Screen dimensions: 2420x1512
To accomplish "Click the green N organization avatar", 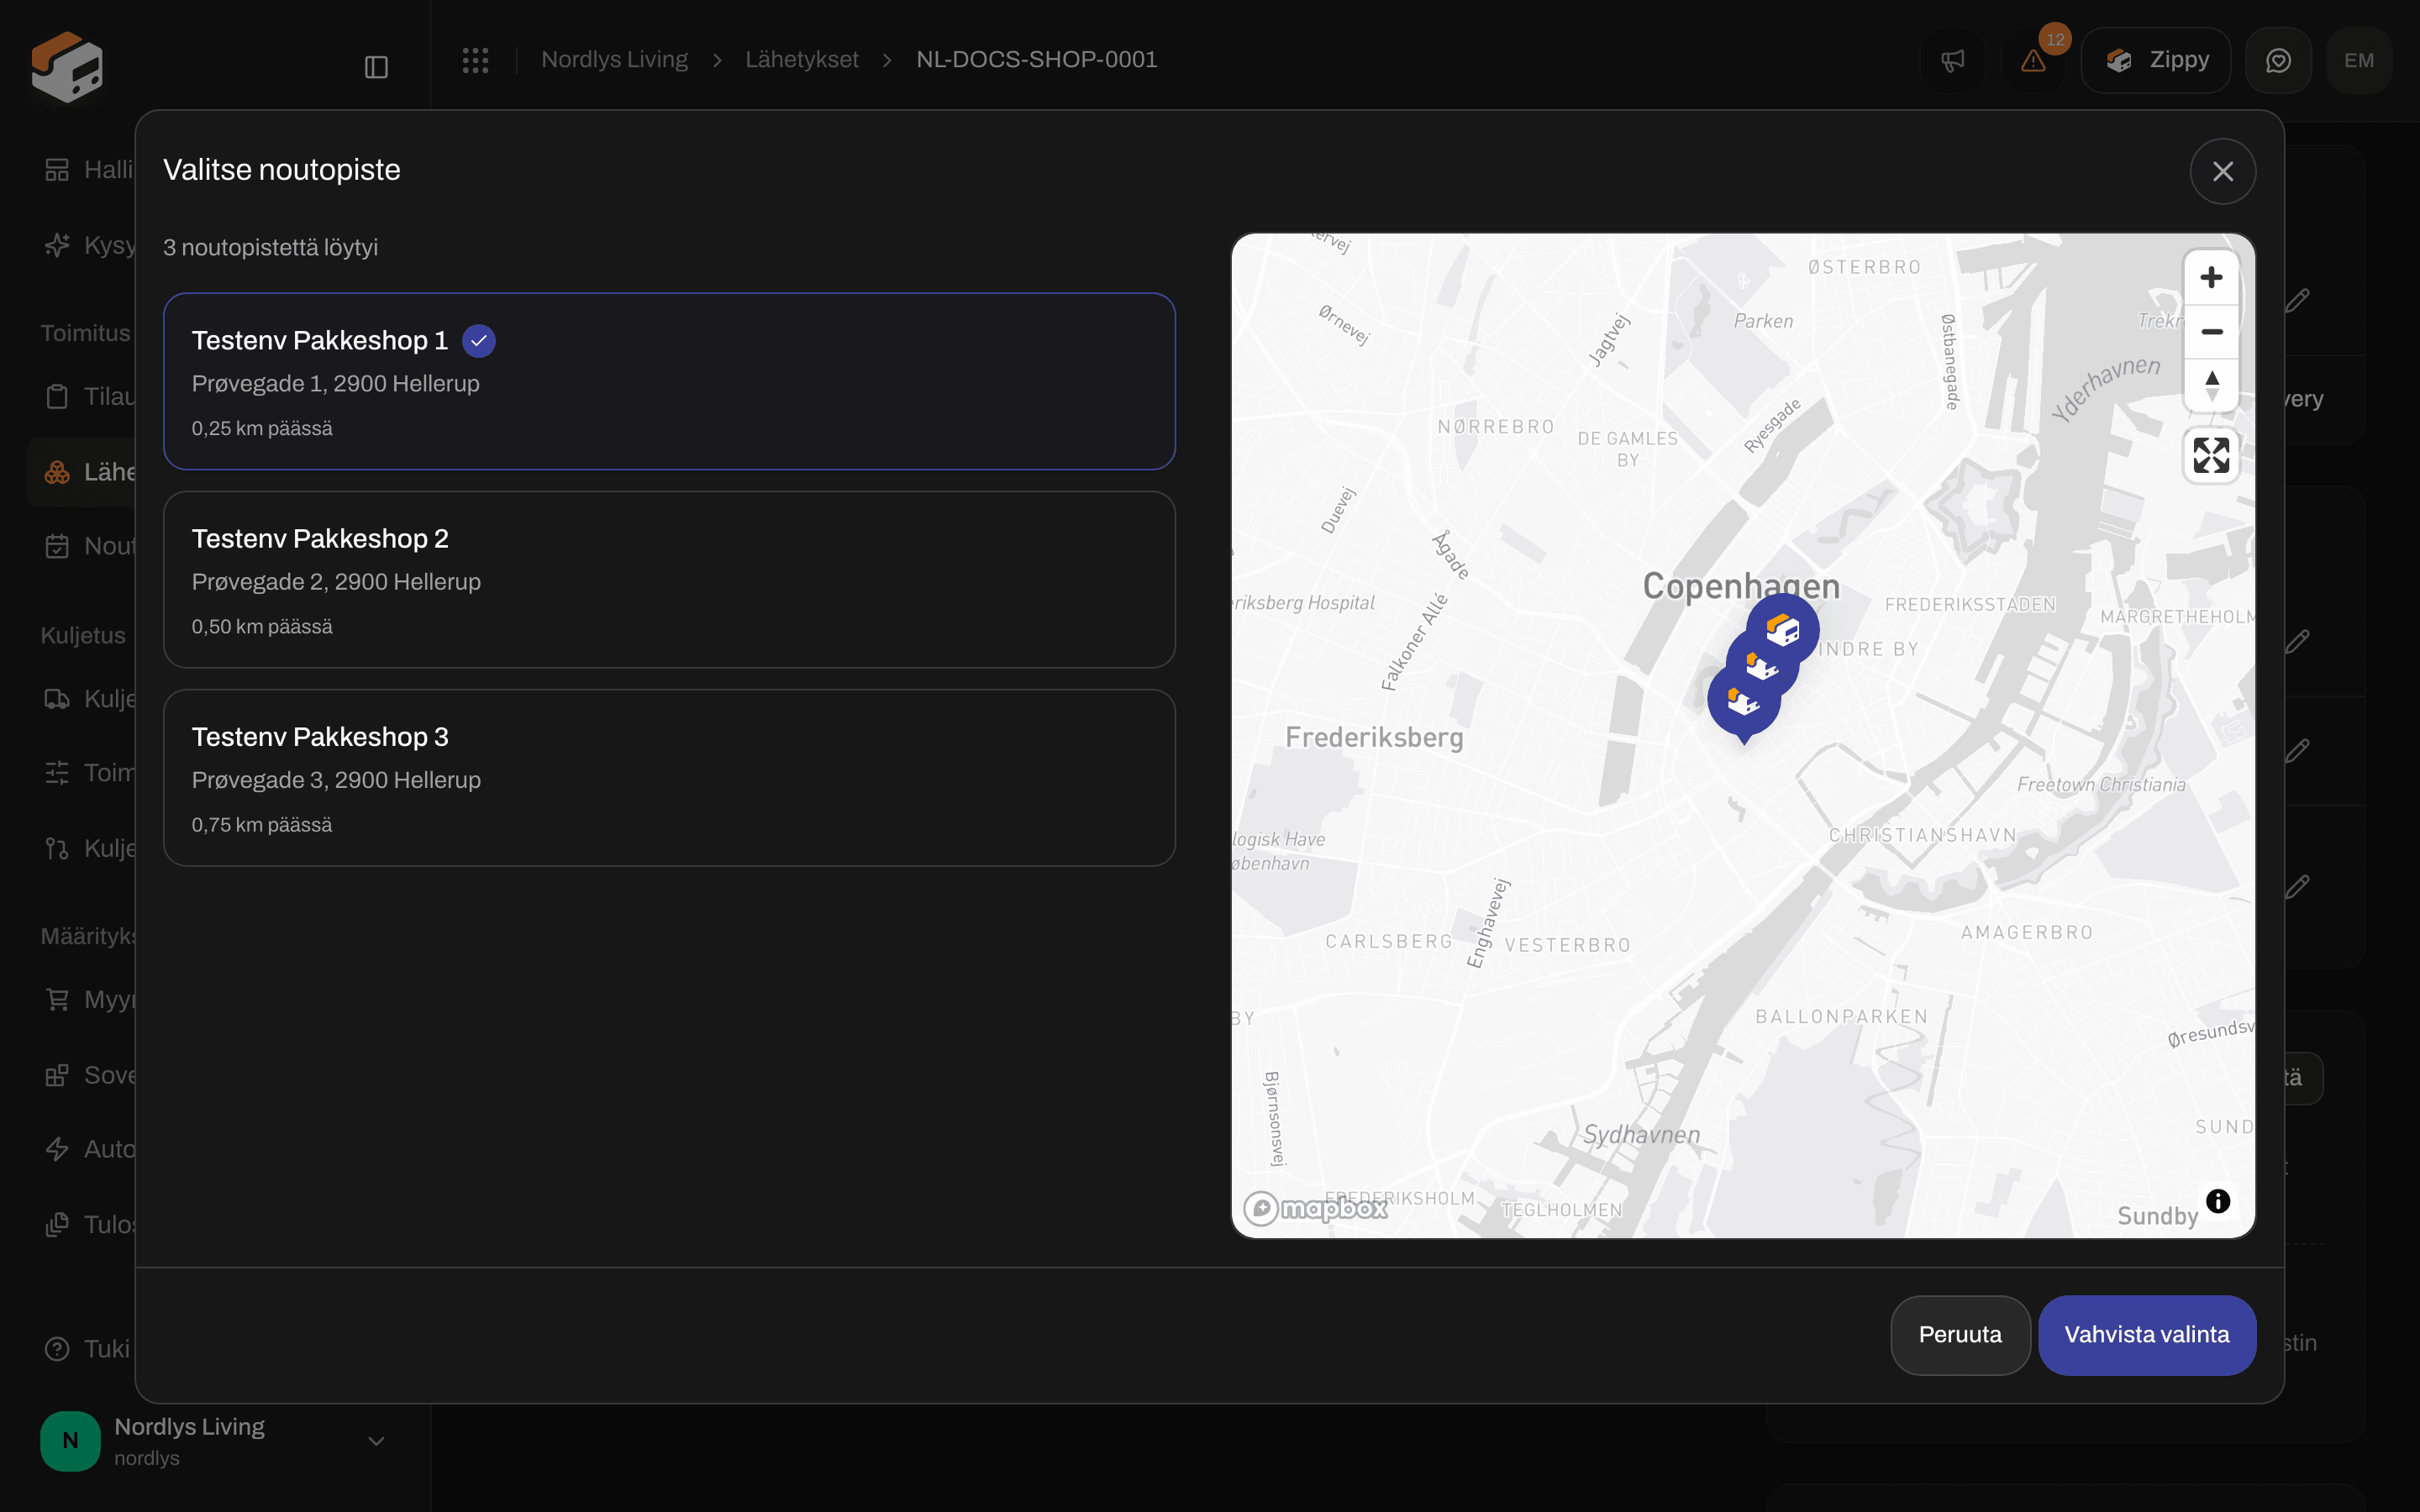I will (70, 1441).
